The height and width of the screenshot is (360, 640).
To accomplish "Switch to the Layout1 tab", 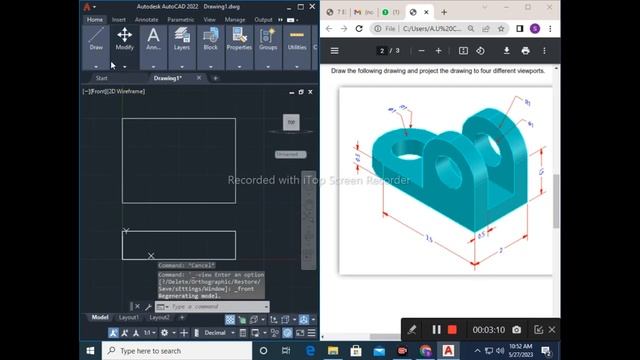I will coord(129,317).
